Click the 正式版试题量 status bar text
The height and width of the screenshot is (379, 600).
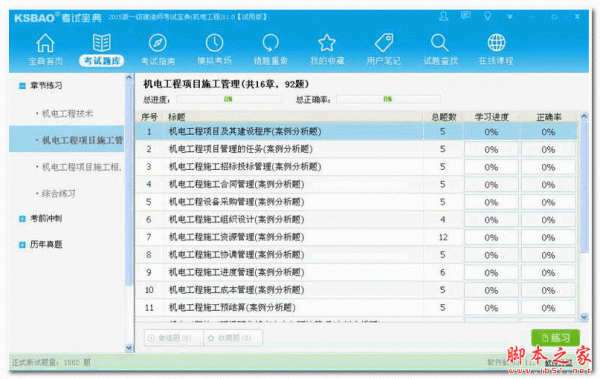tap(51, 362)
